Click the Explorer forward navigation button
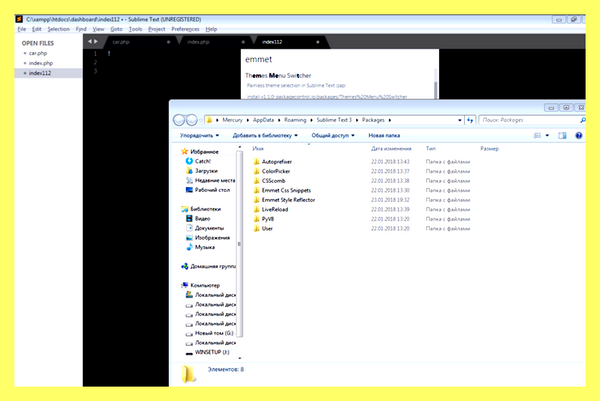 [191, 120]
